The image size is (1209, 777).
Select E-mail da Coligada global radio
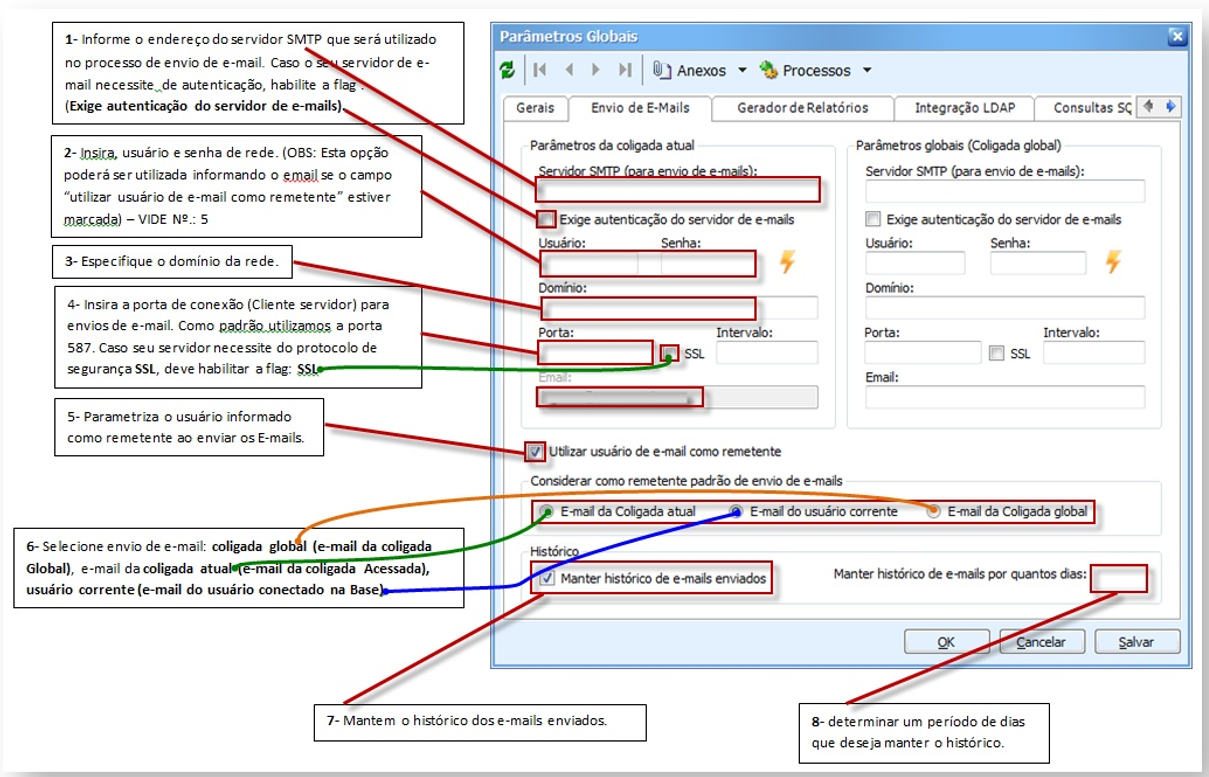934,511
